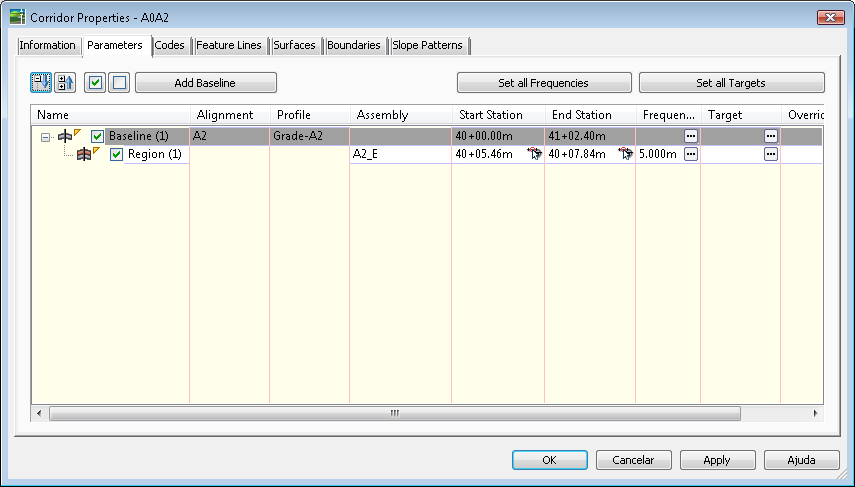
Task: Click baseline start station 40+00.00m
Action: point(484,136)
